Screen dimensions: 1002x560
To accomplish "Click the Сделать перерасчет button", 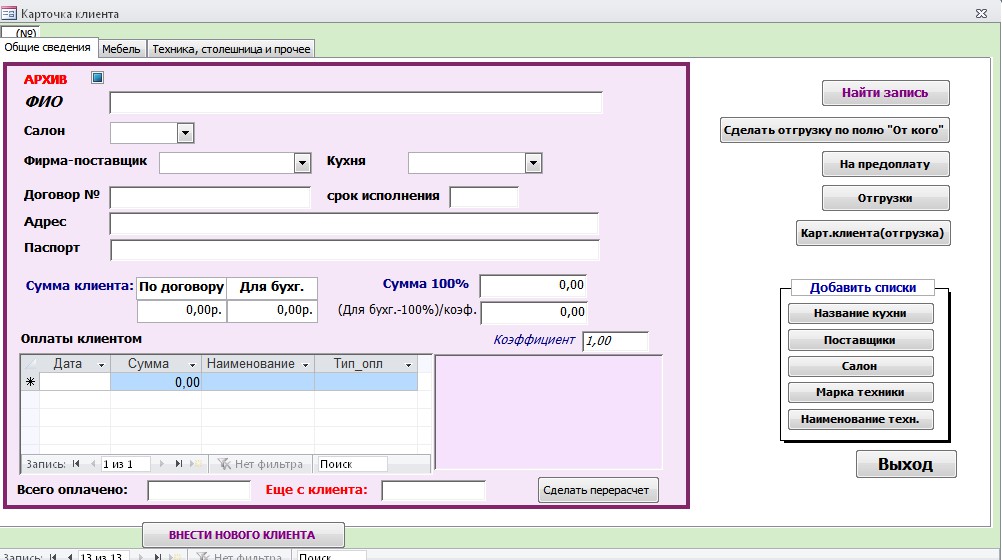I will coord(597,490).
